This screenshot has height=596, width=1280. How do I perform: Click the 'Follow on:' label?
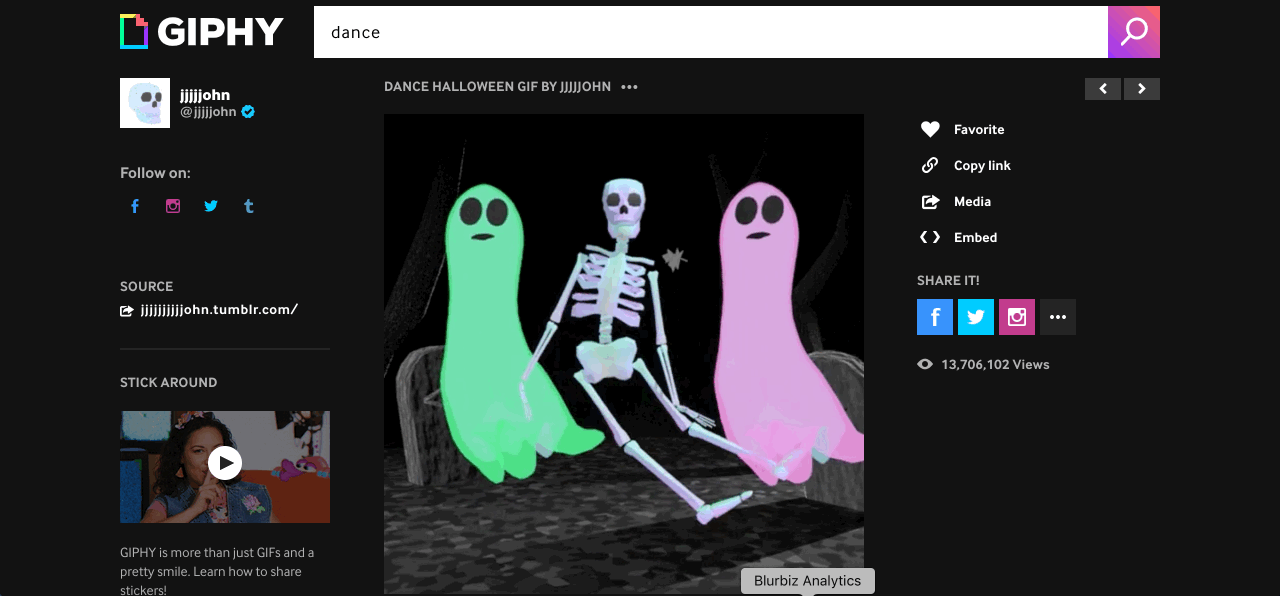point(155,173)
